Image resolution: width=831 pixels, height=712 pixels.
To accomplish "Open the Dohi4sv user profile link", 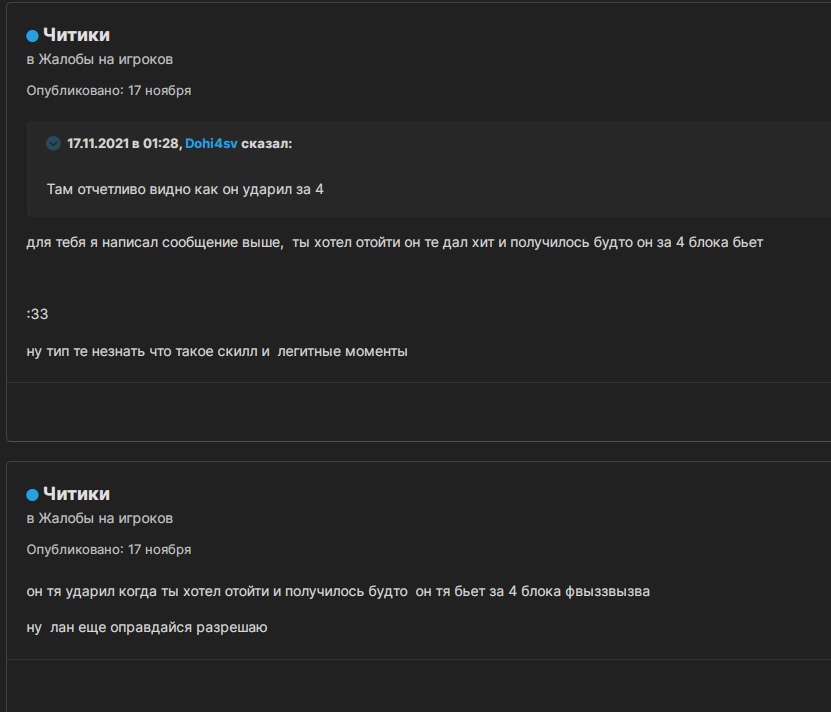I will click(211, 144).
